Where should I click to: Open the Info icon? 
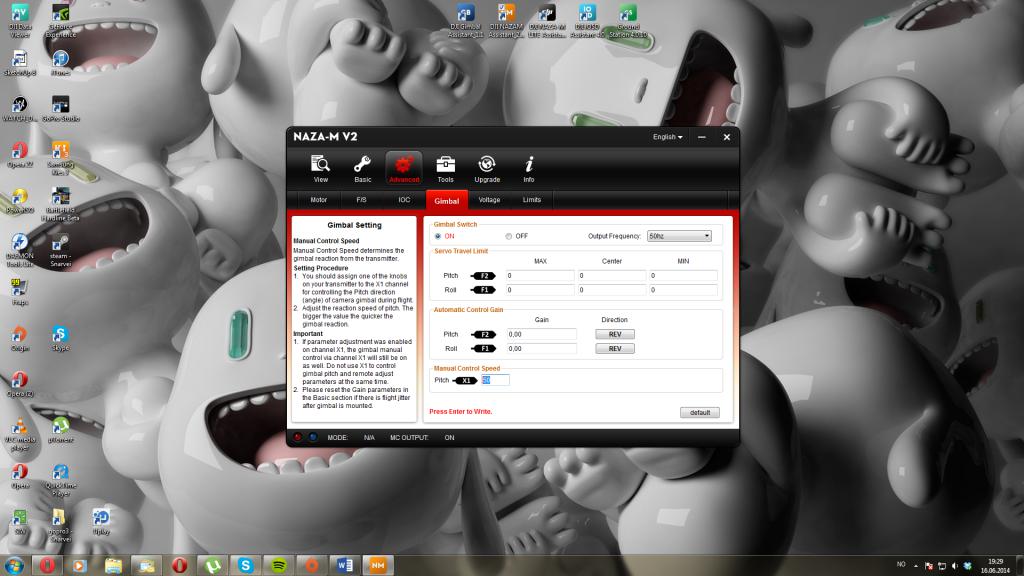pos(529,167)
